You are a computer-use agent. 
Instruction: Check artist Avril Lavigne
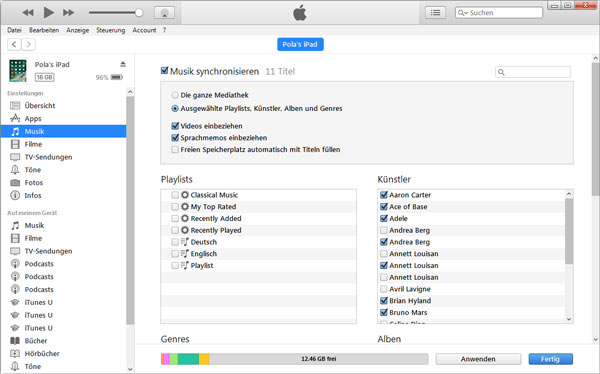[384, 289]
